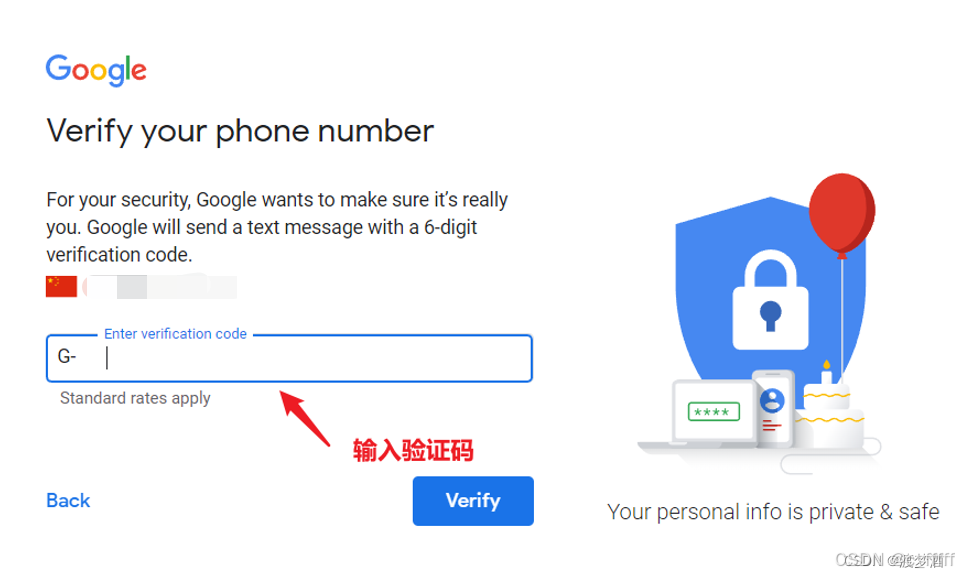Click the blue Verify button
959x577 pixels.
(473, 501)
